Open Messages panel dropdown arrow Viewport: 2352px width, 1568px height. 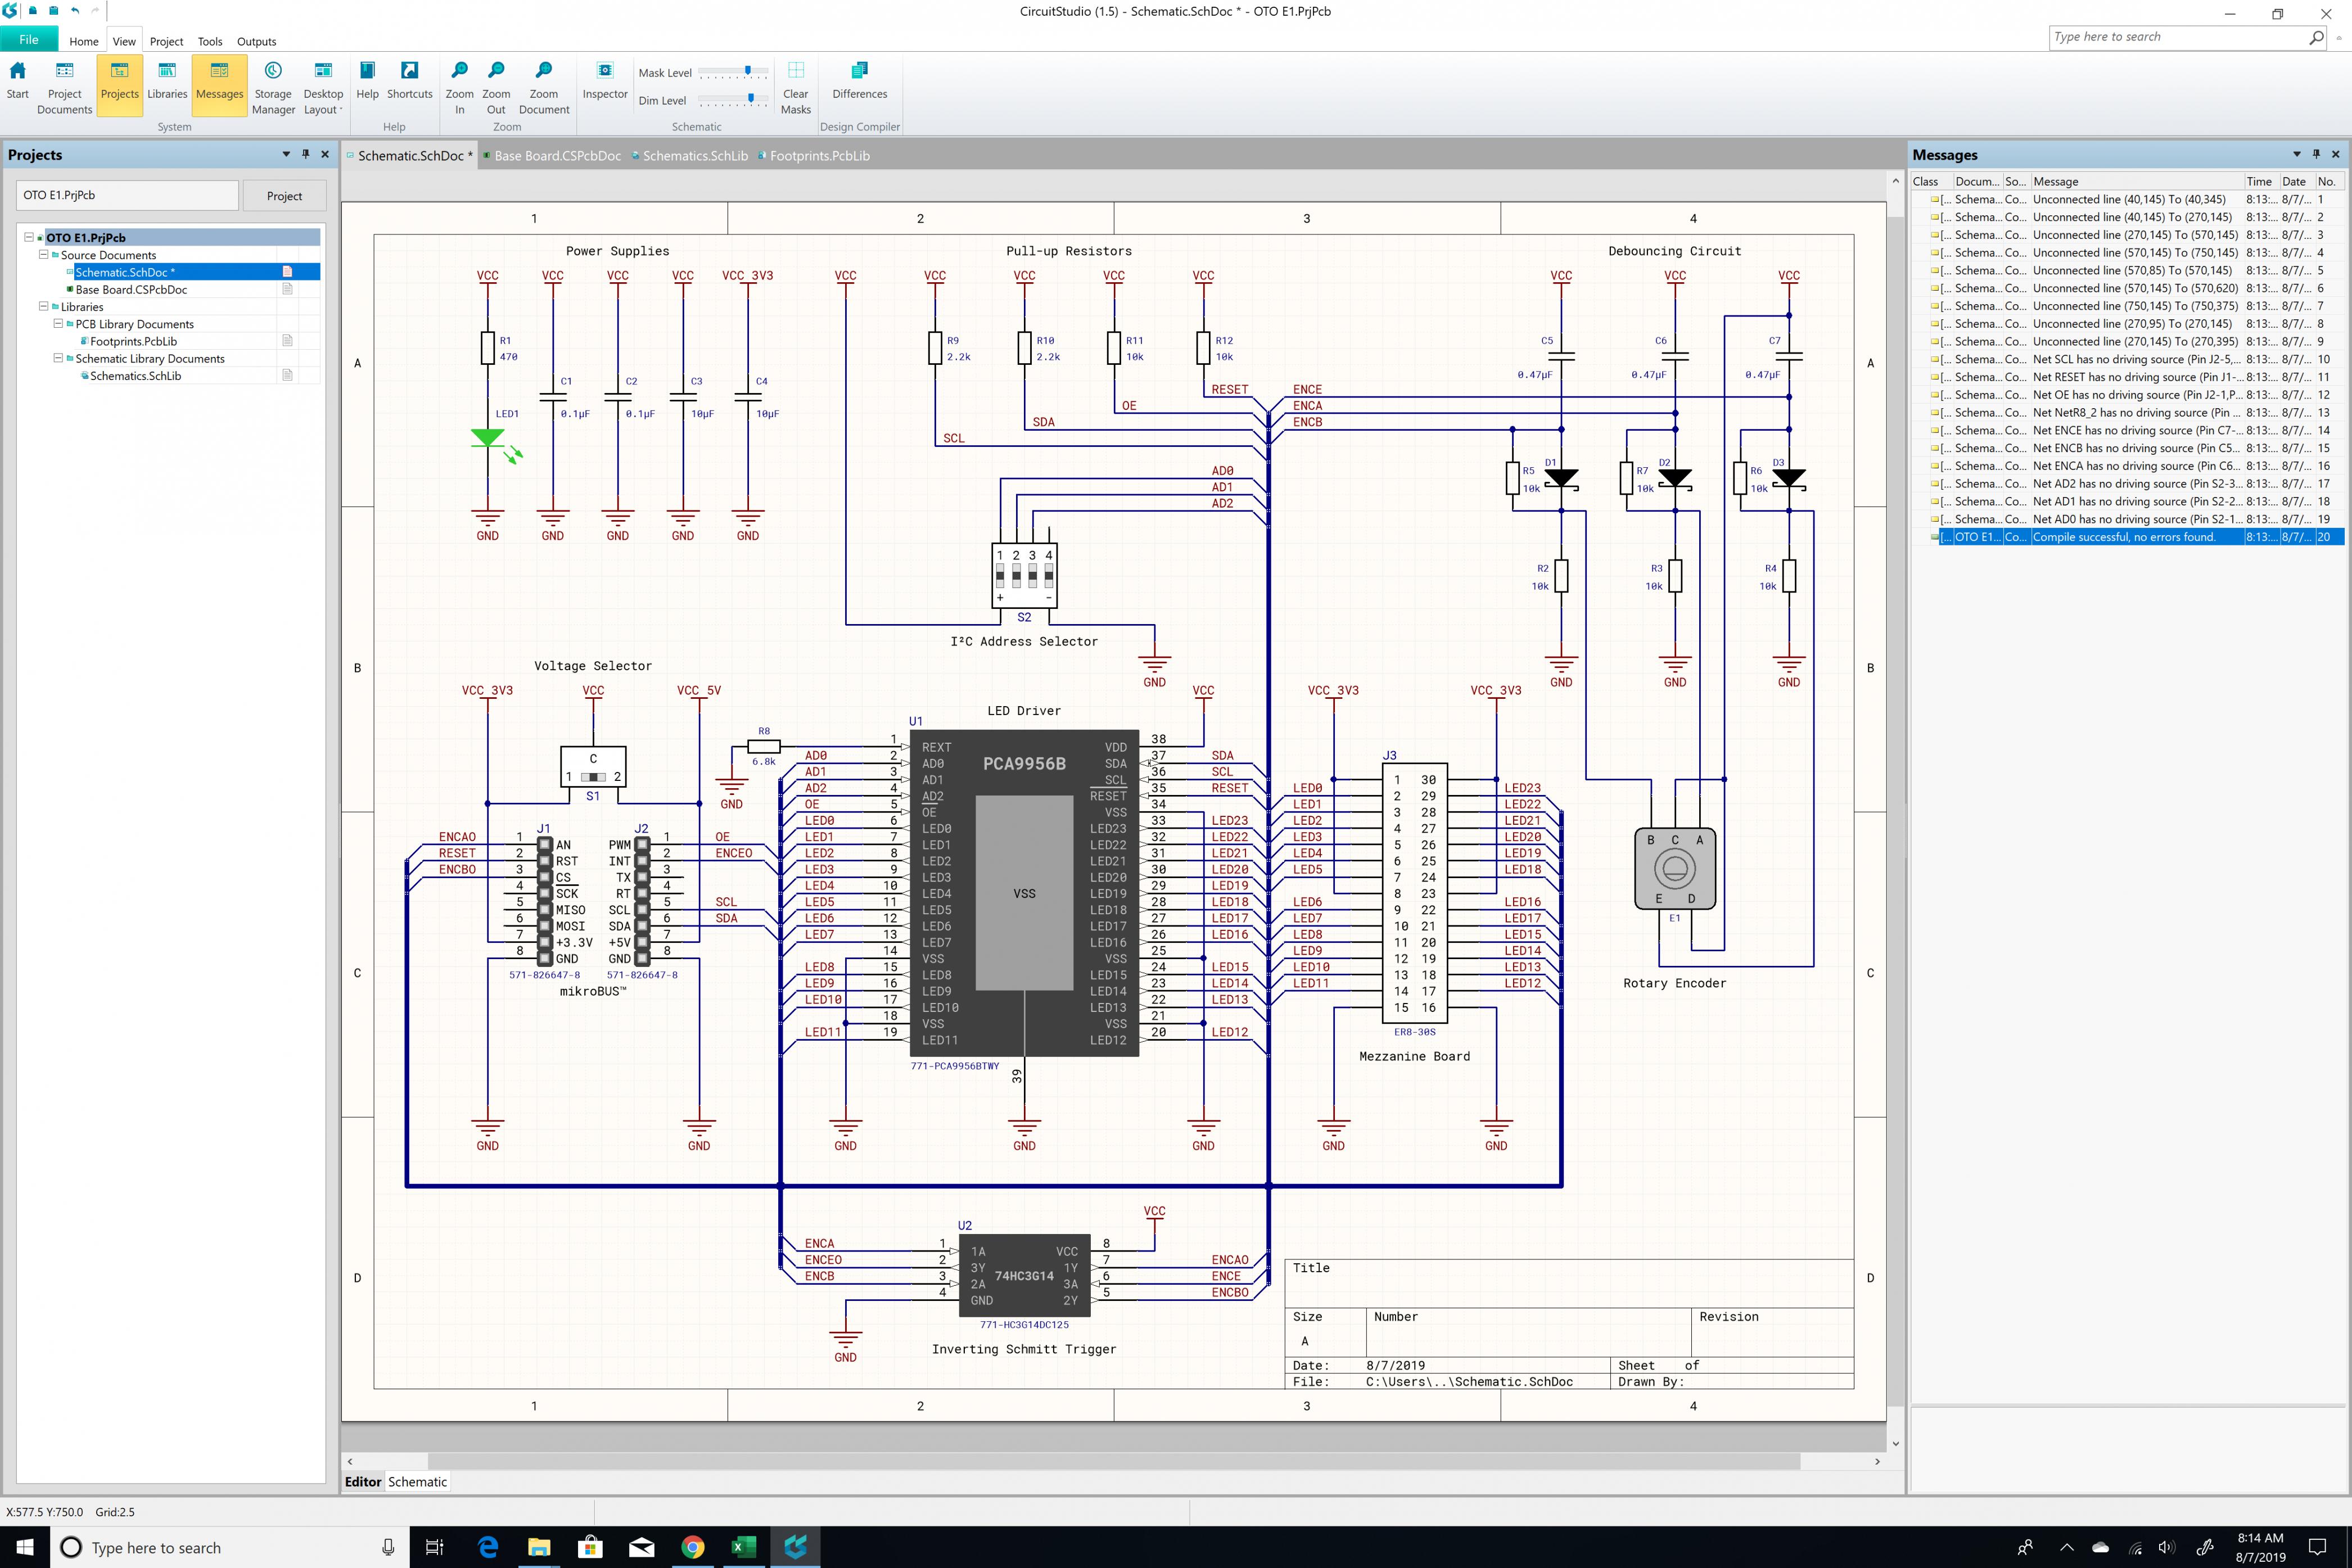tap(2296, 154)
